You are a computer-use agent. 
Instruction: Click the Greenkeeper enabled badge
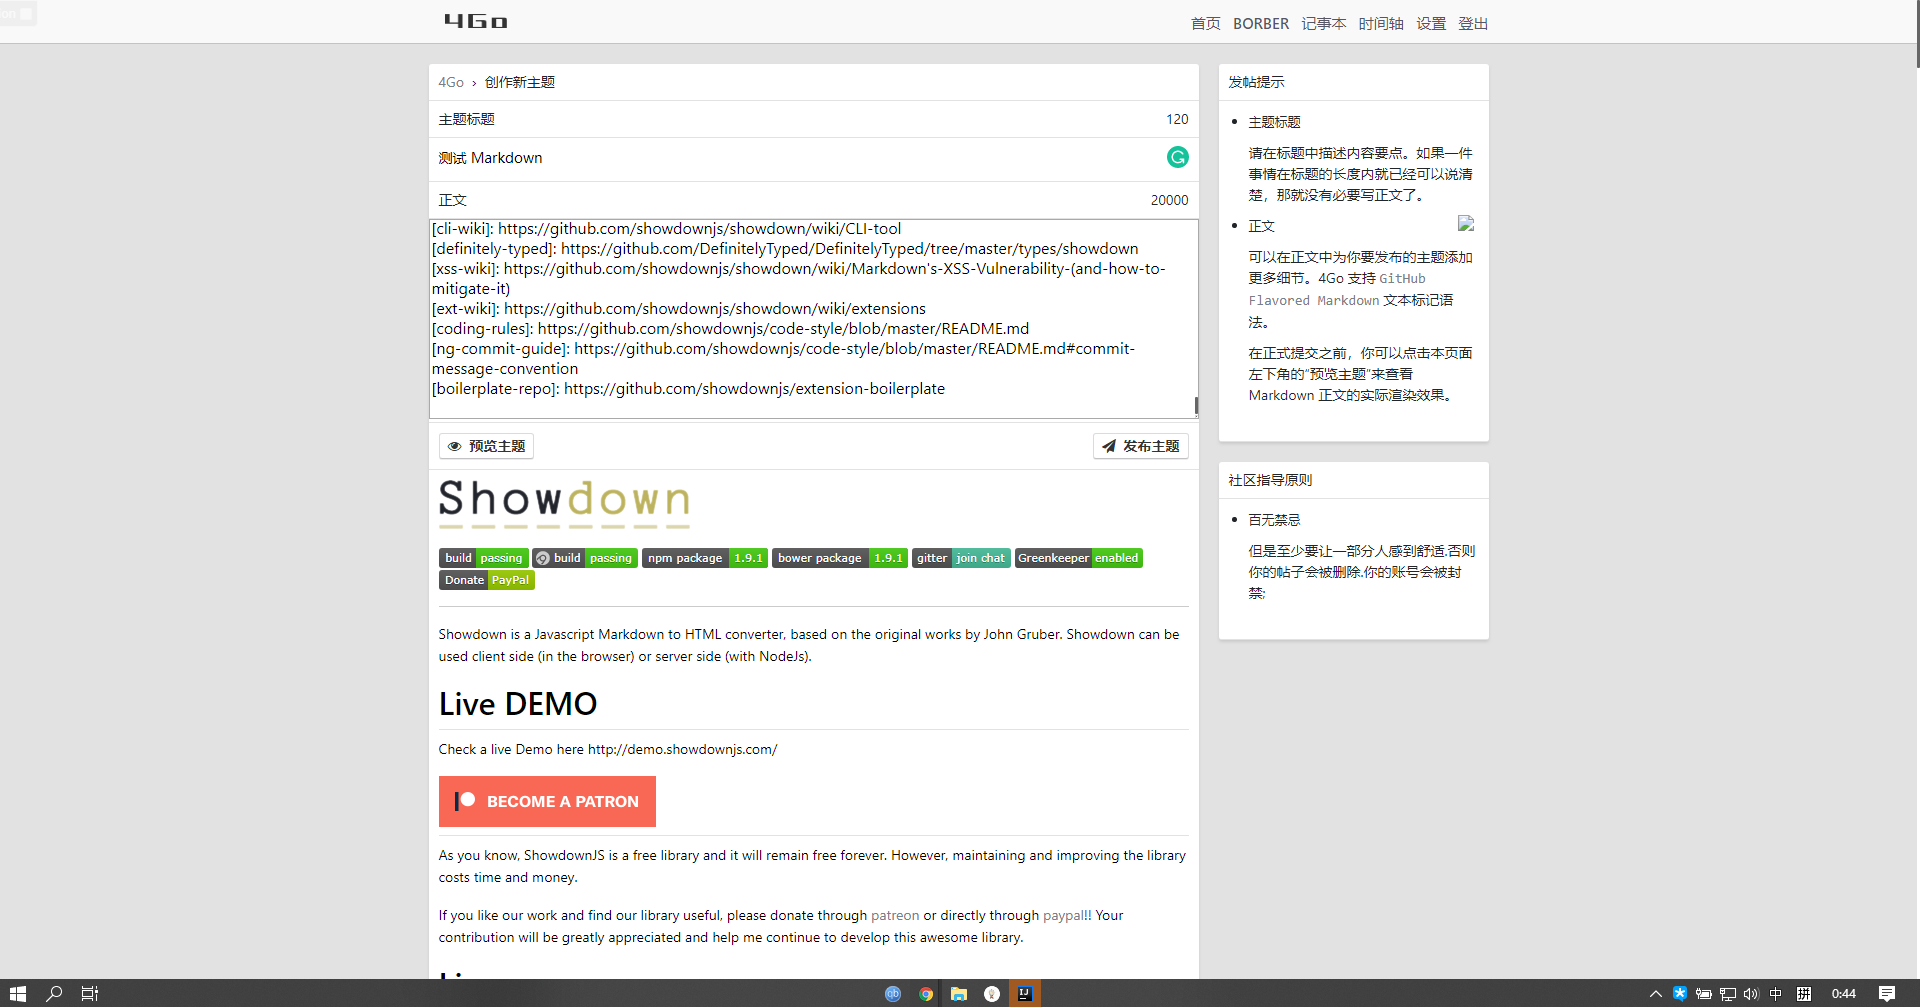(x=1079, y=558)
